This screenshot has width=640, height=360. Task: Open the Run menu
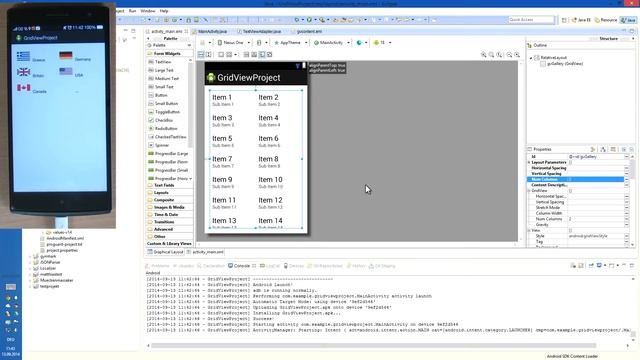pos(132,11)
